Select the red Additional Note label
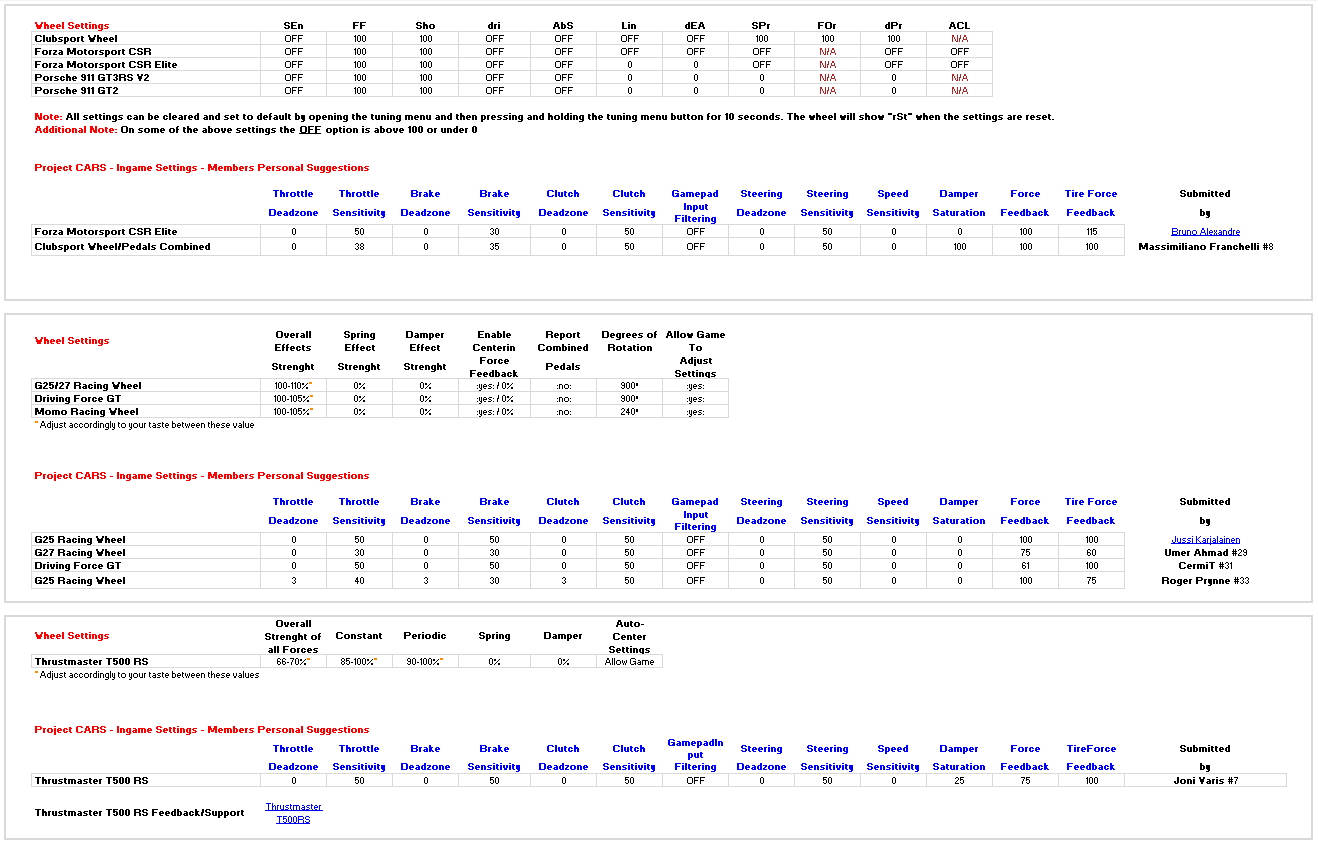This screenshot has width=1318, height=844. tap(75, 130)
